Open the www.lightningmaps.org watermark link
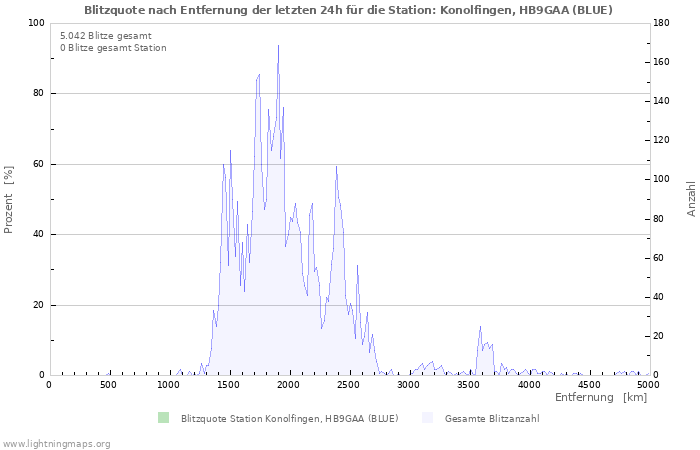This screenshot has width=700, height=450. 56,443
